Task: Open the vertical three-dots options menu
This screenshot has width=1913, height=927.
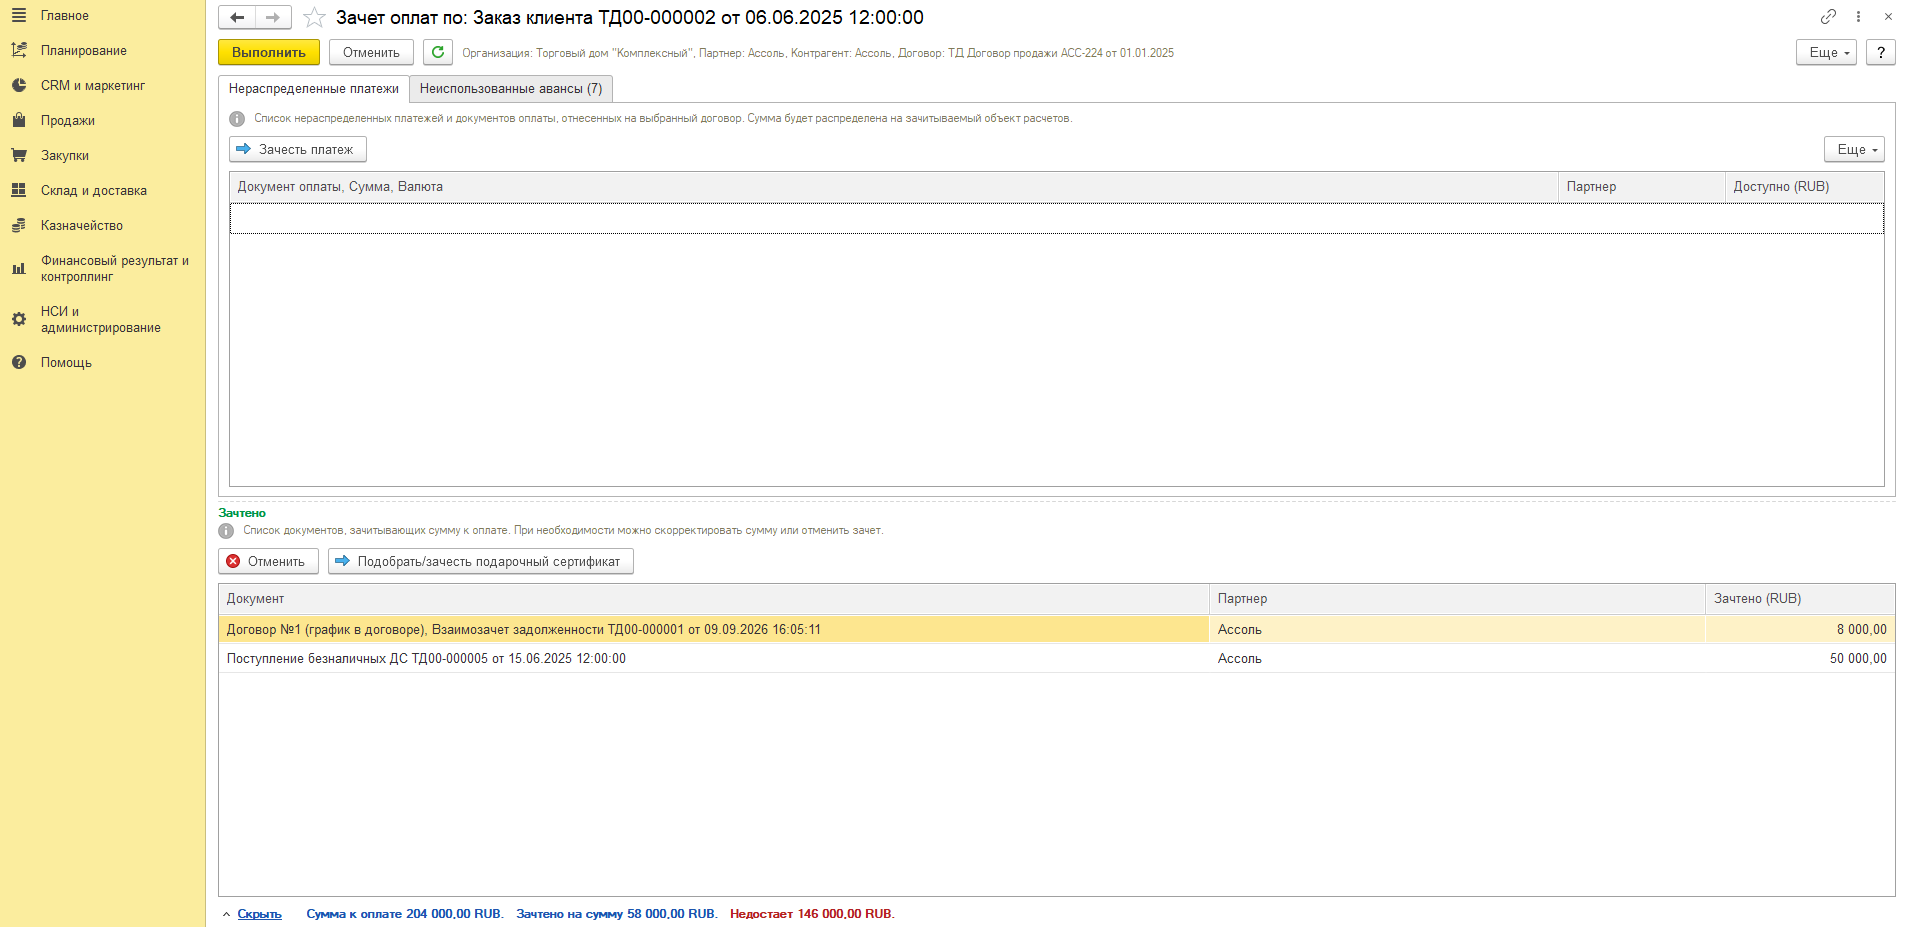Action: click(1858, 16)
